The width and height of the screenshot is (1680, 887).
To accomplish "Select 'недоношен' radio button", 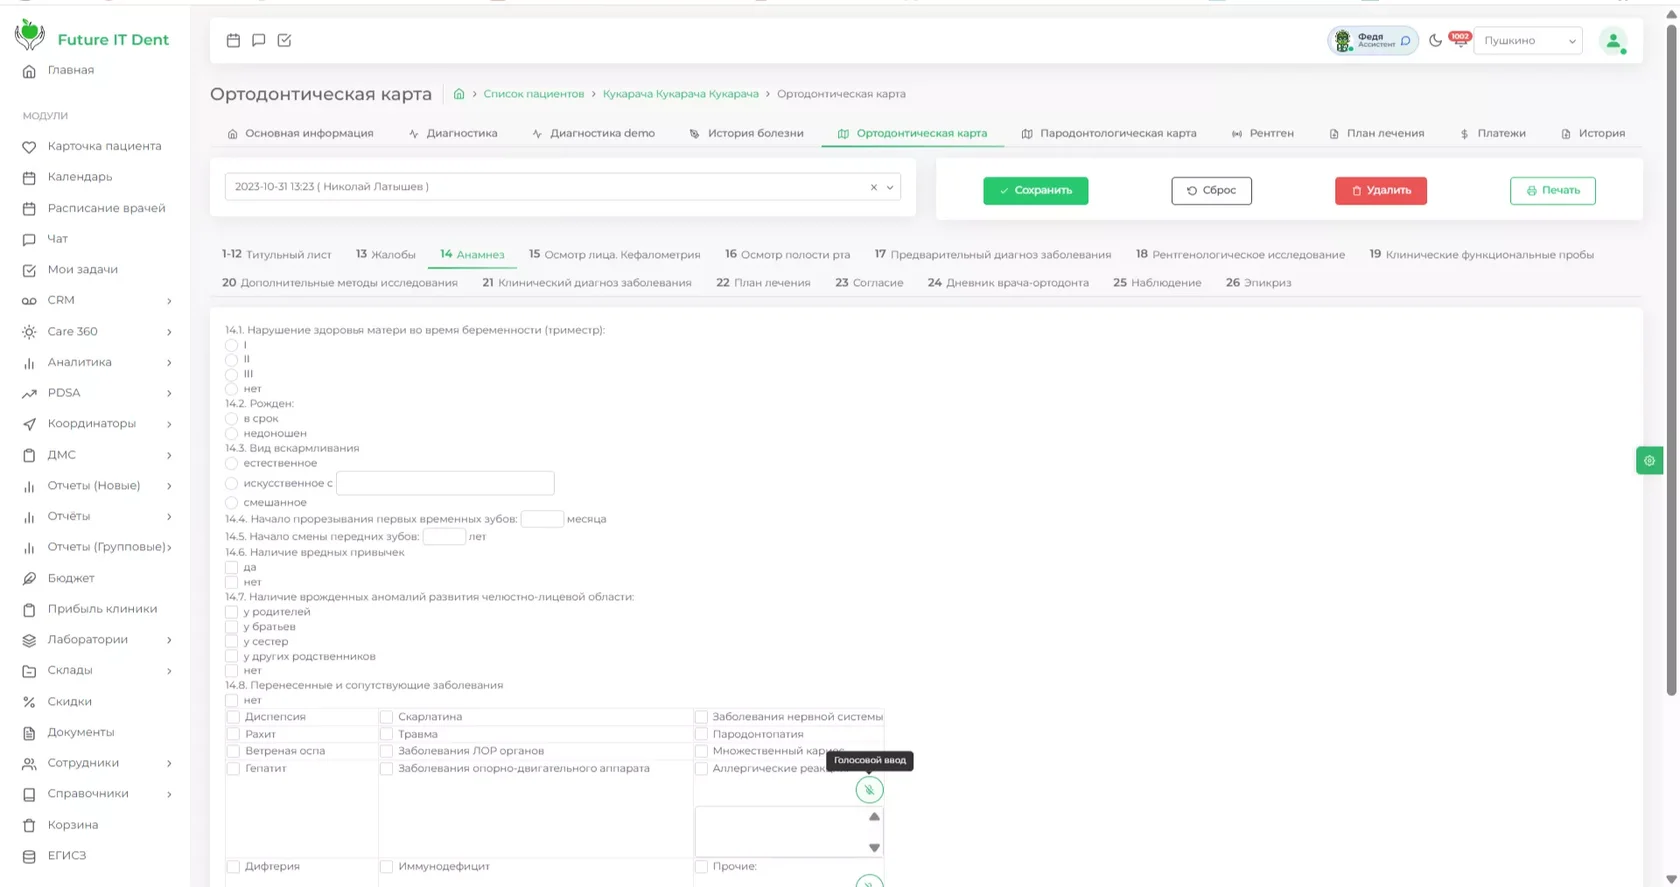I will click(x=231, y=434).
